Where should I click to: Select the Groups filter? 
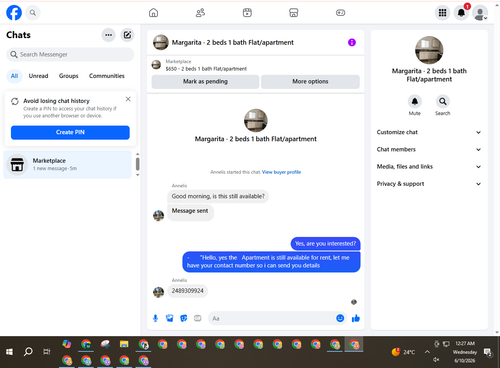point(68,76)
